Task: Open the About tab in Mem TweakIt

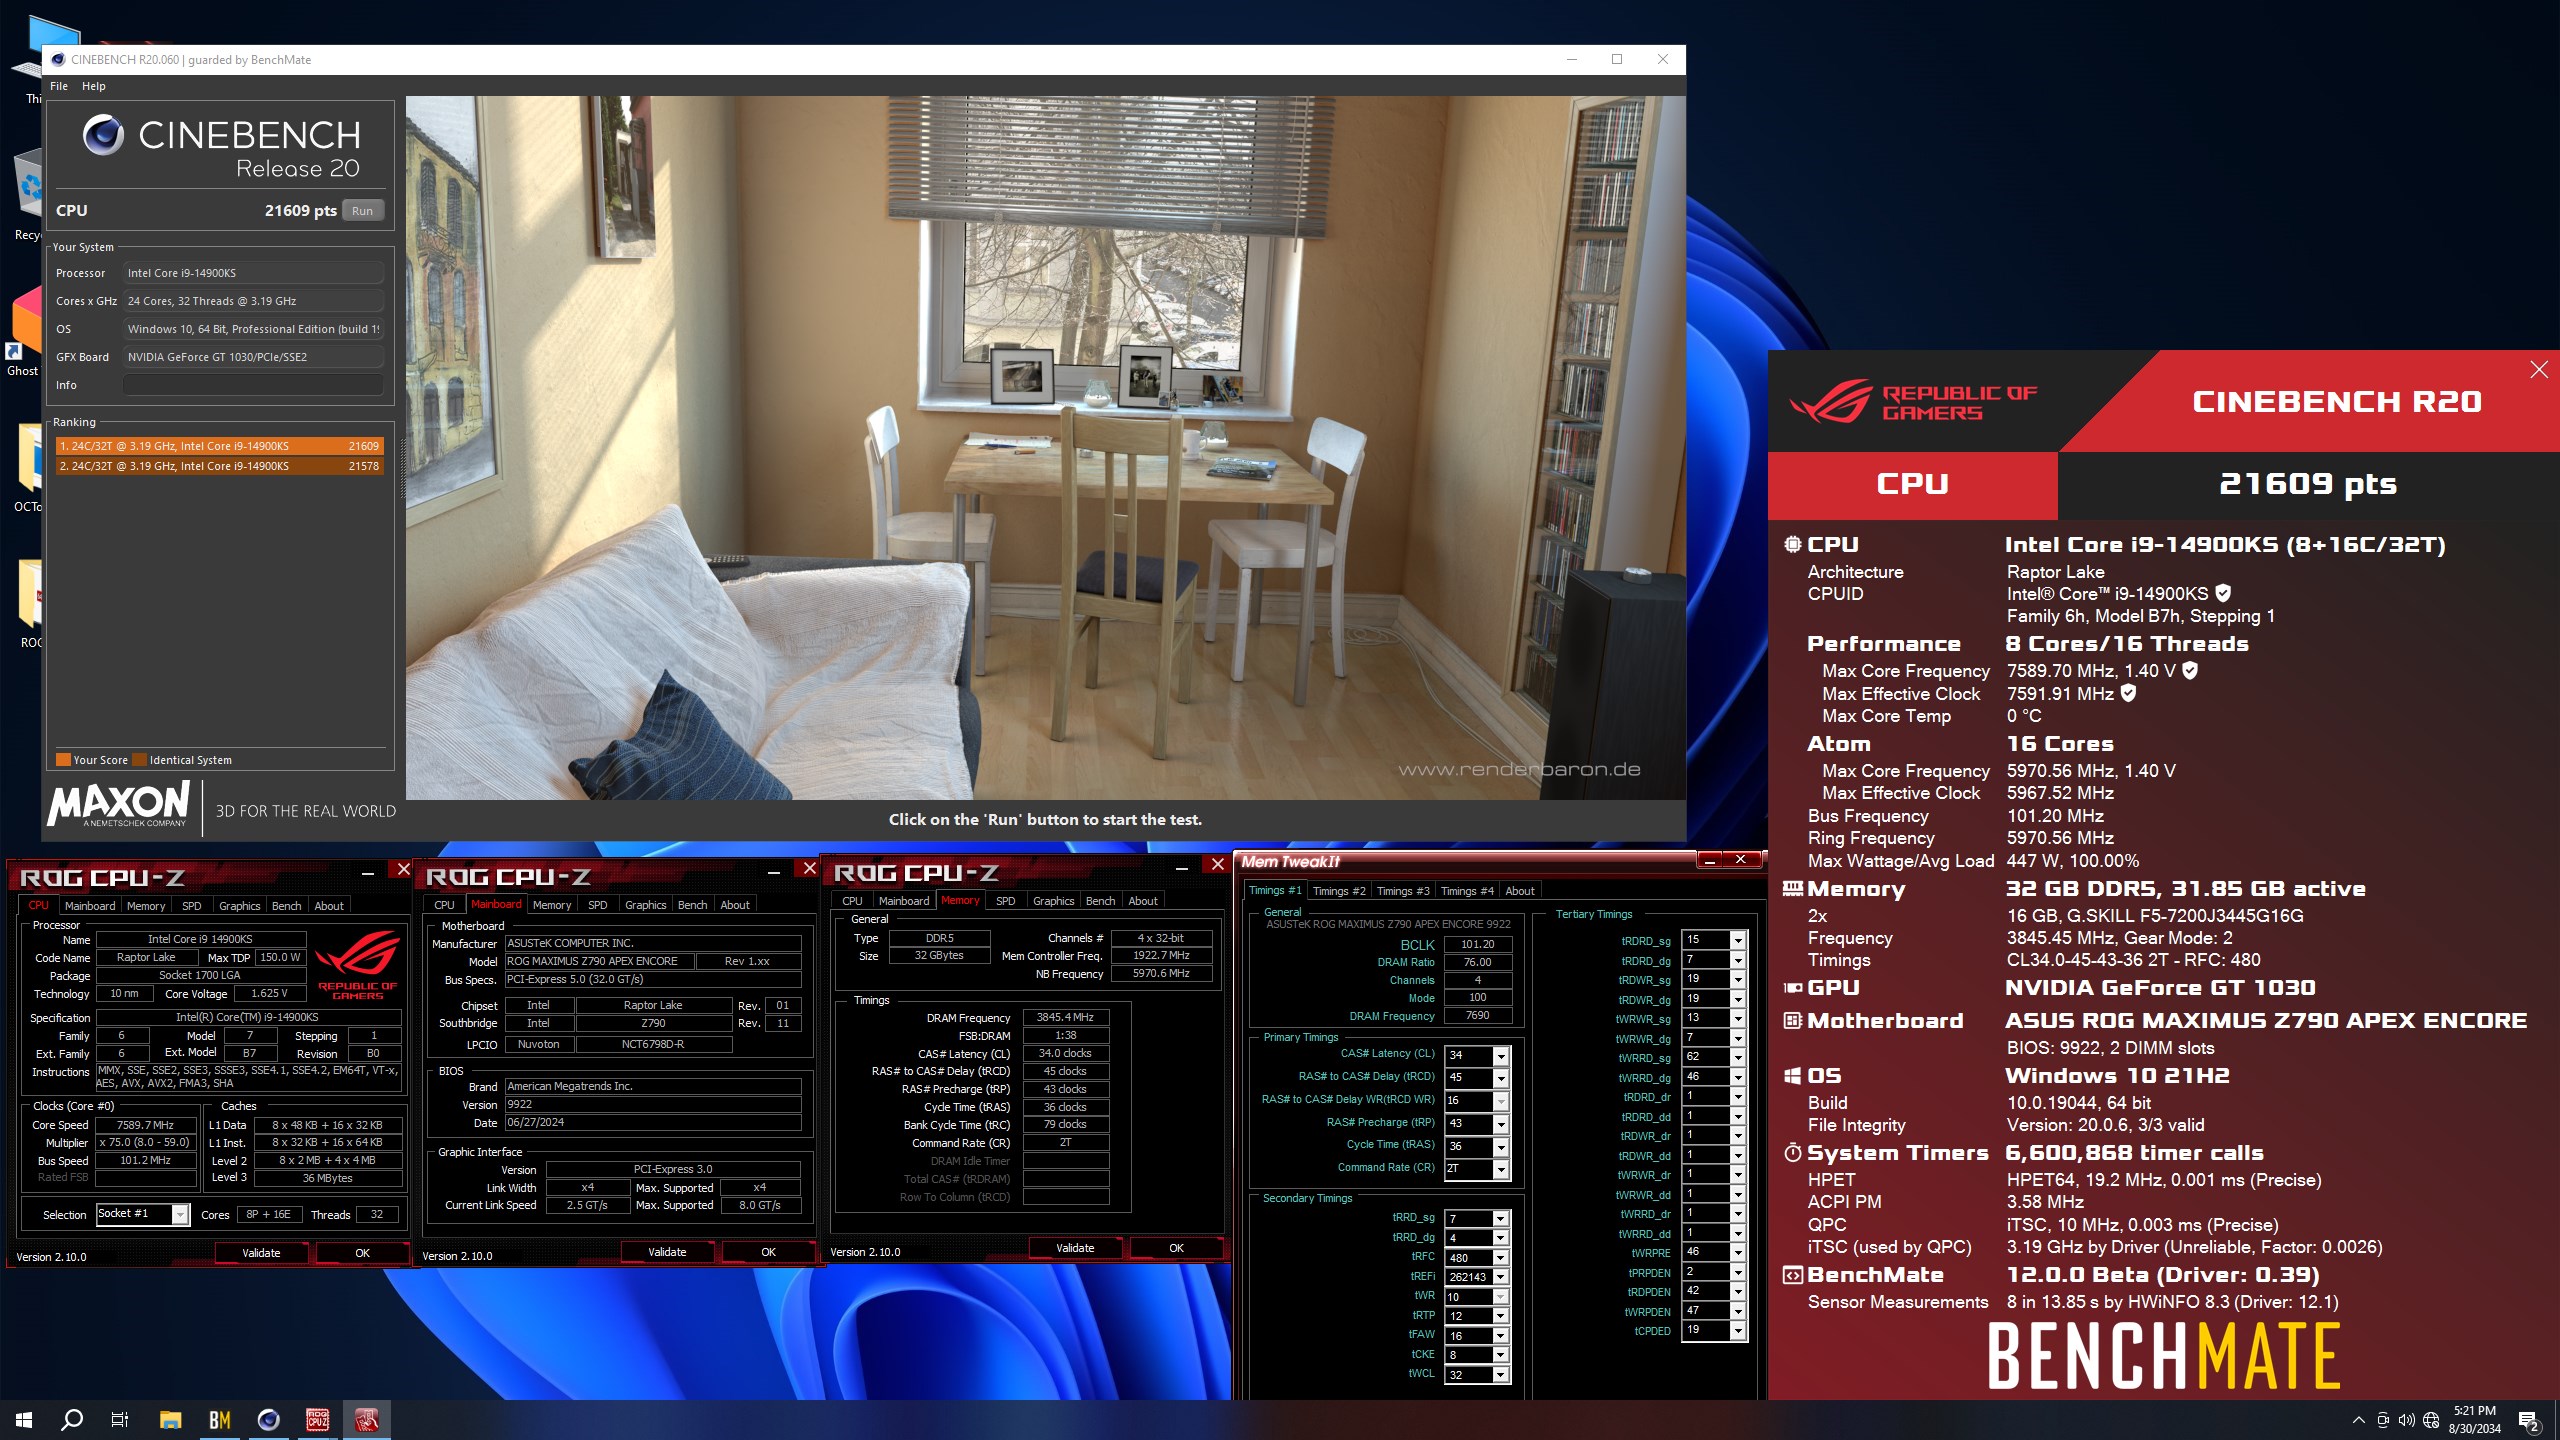Action: coord(1519,891)
